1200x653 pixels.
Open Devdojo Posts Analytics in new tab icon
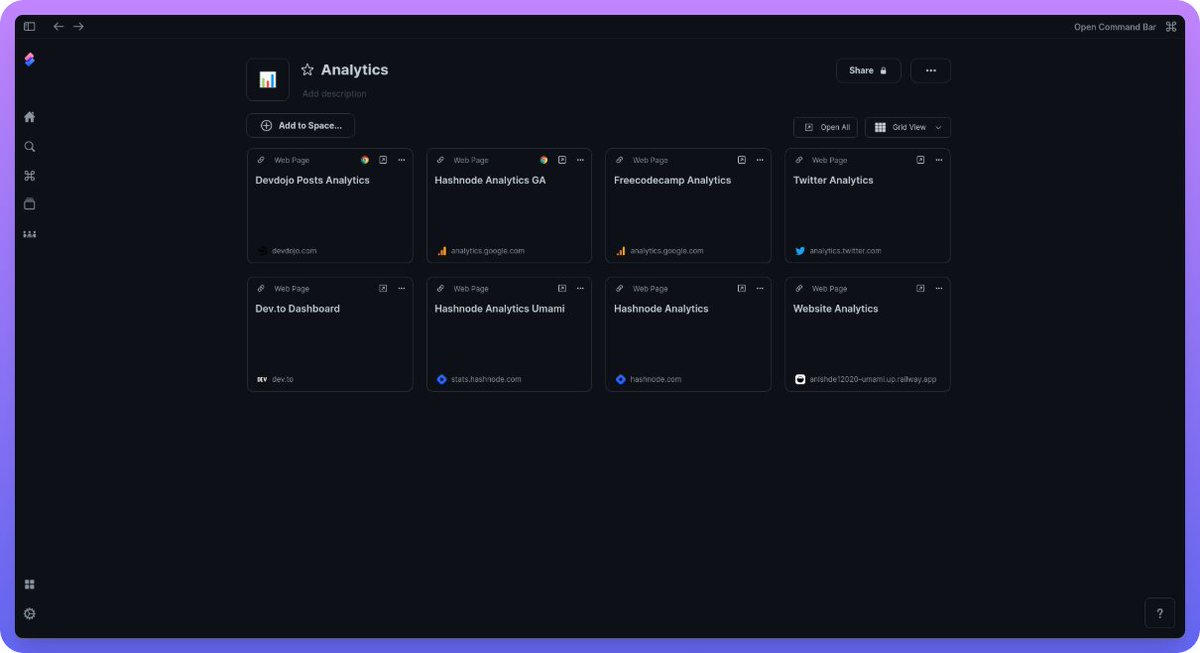coord(383,160)
